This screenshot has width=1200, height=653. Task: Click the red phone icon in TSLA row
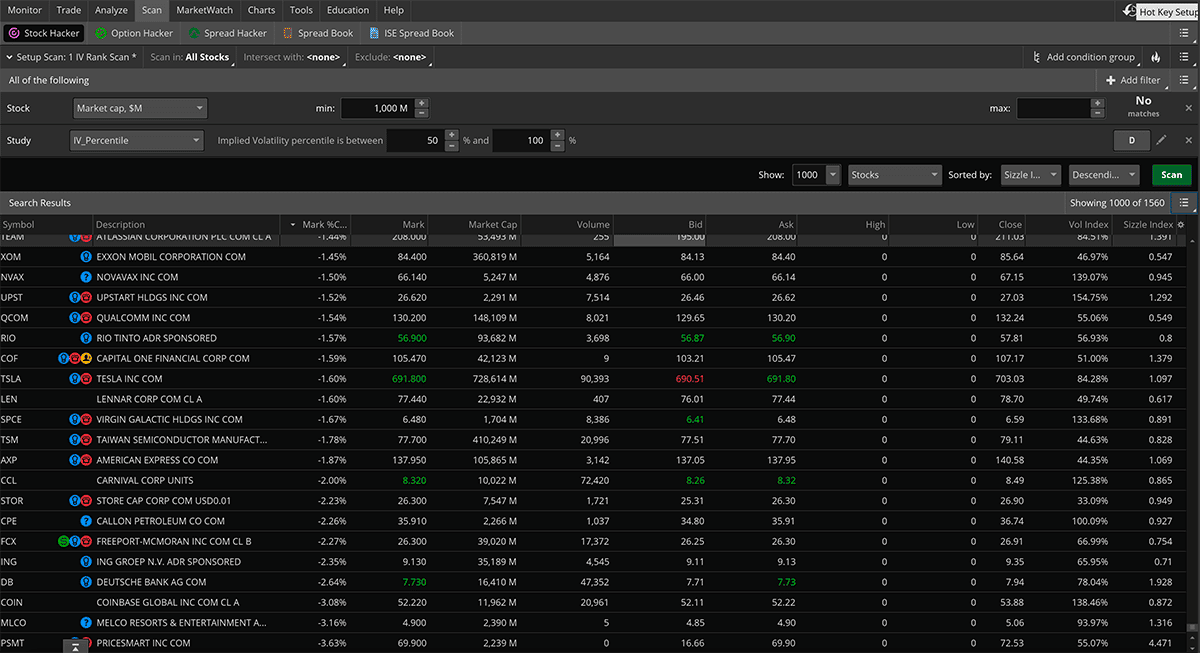(86, 378)
